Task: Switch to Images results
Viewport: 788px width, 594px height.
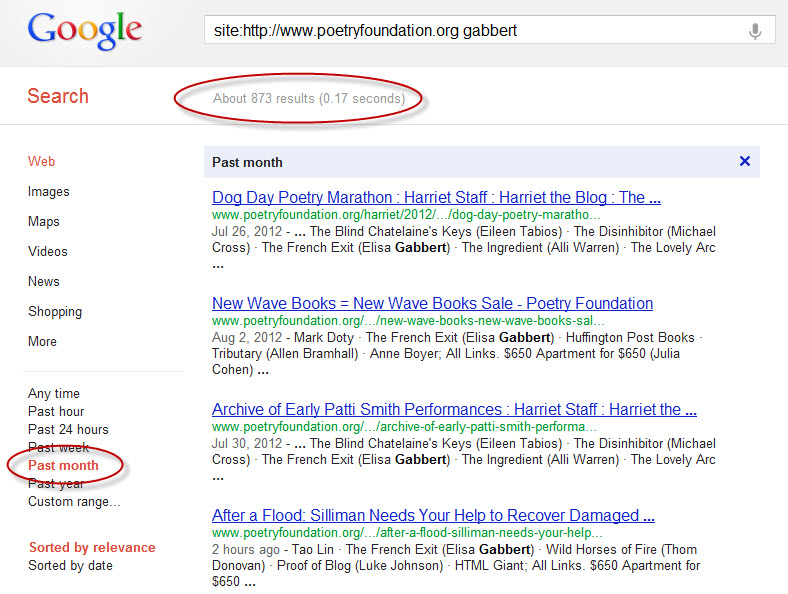Action: 48,191
